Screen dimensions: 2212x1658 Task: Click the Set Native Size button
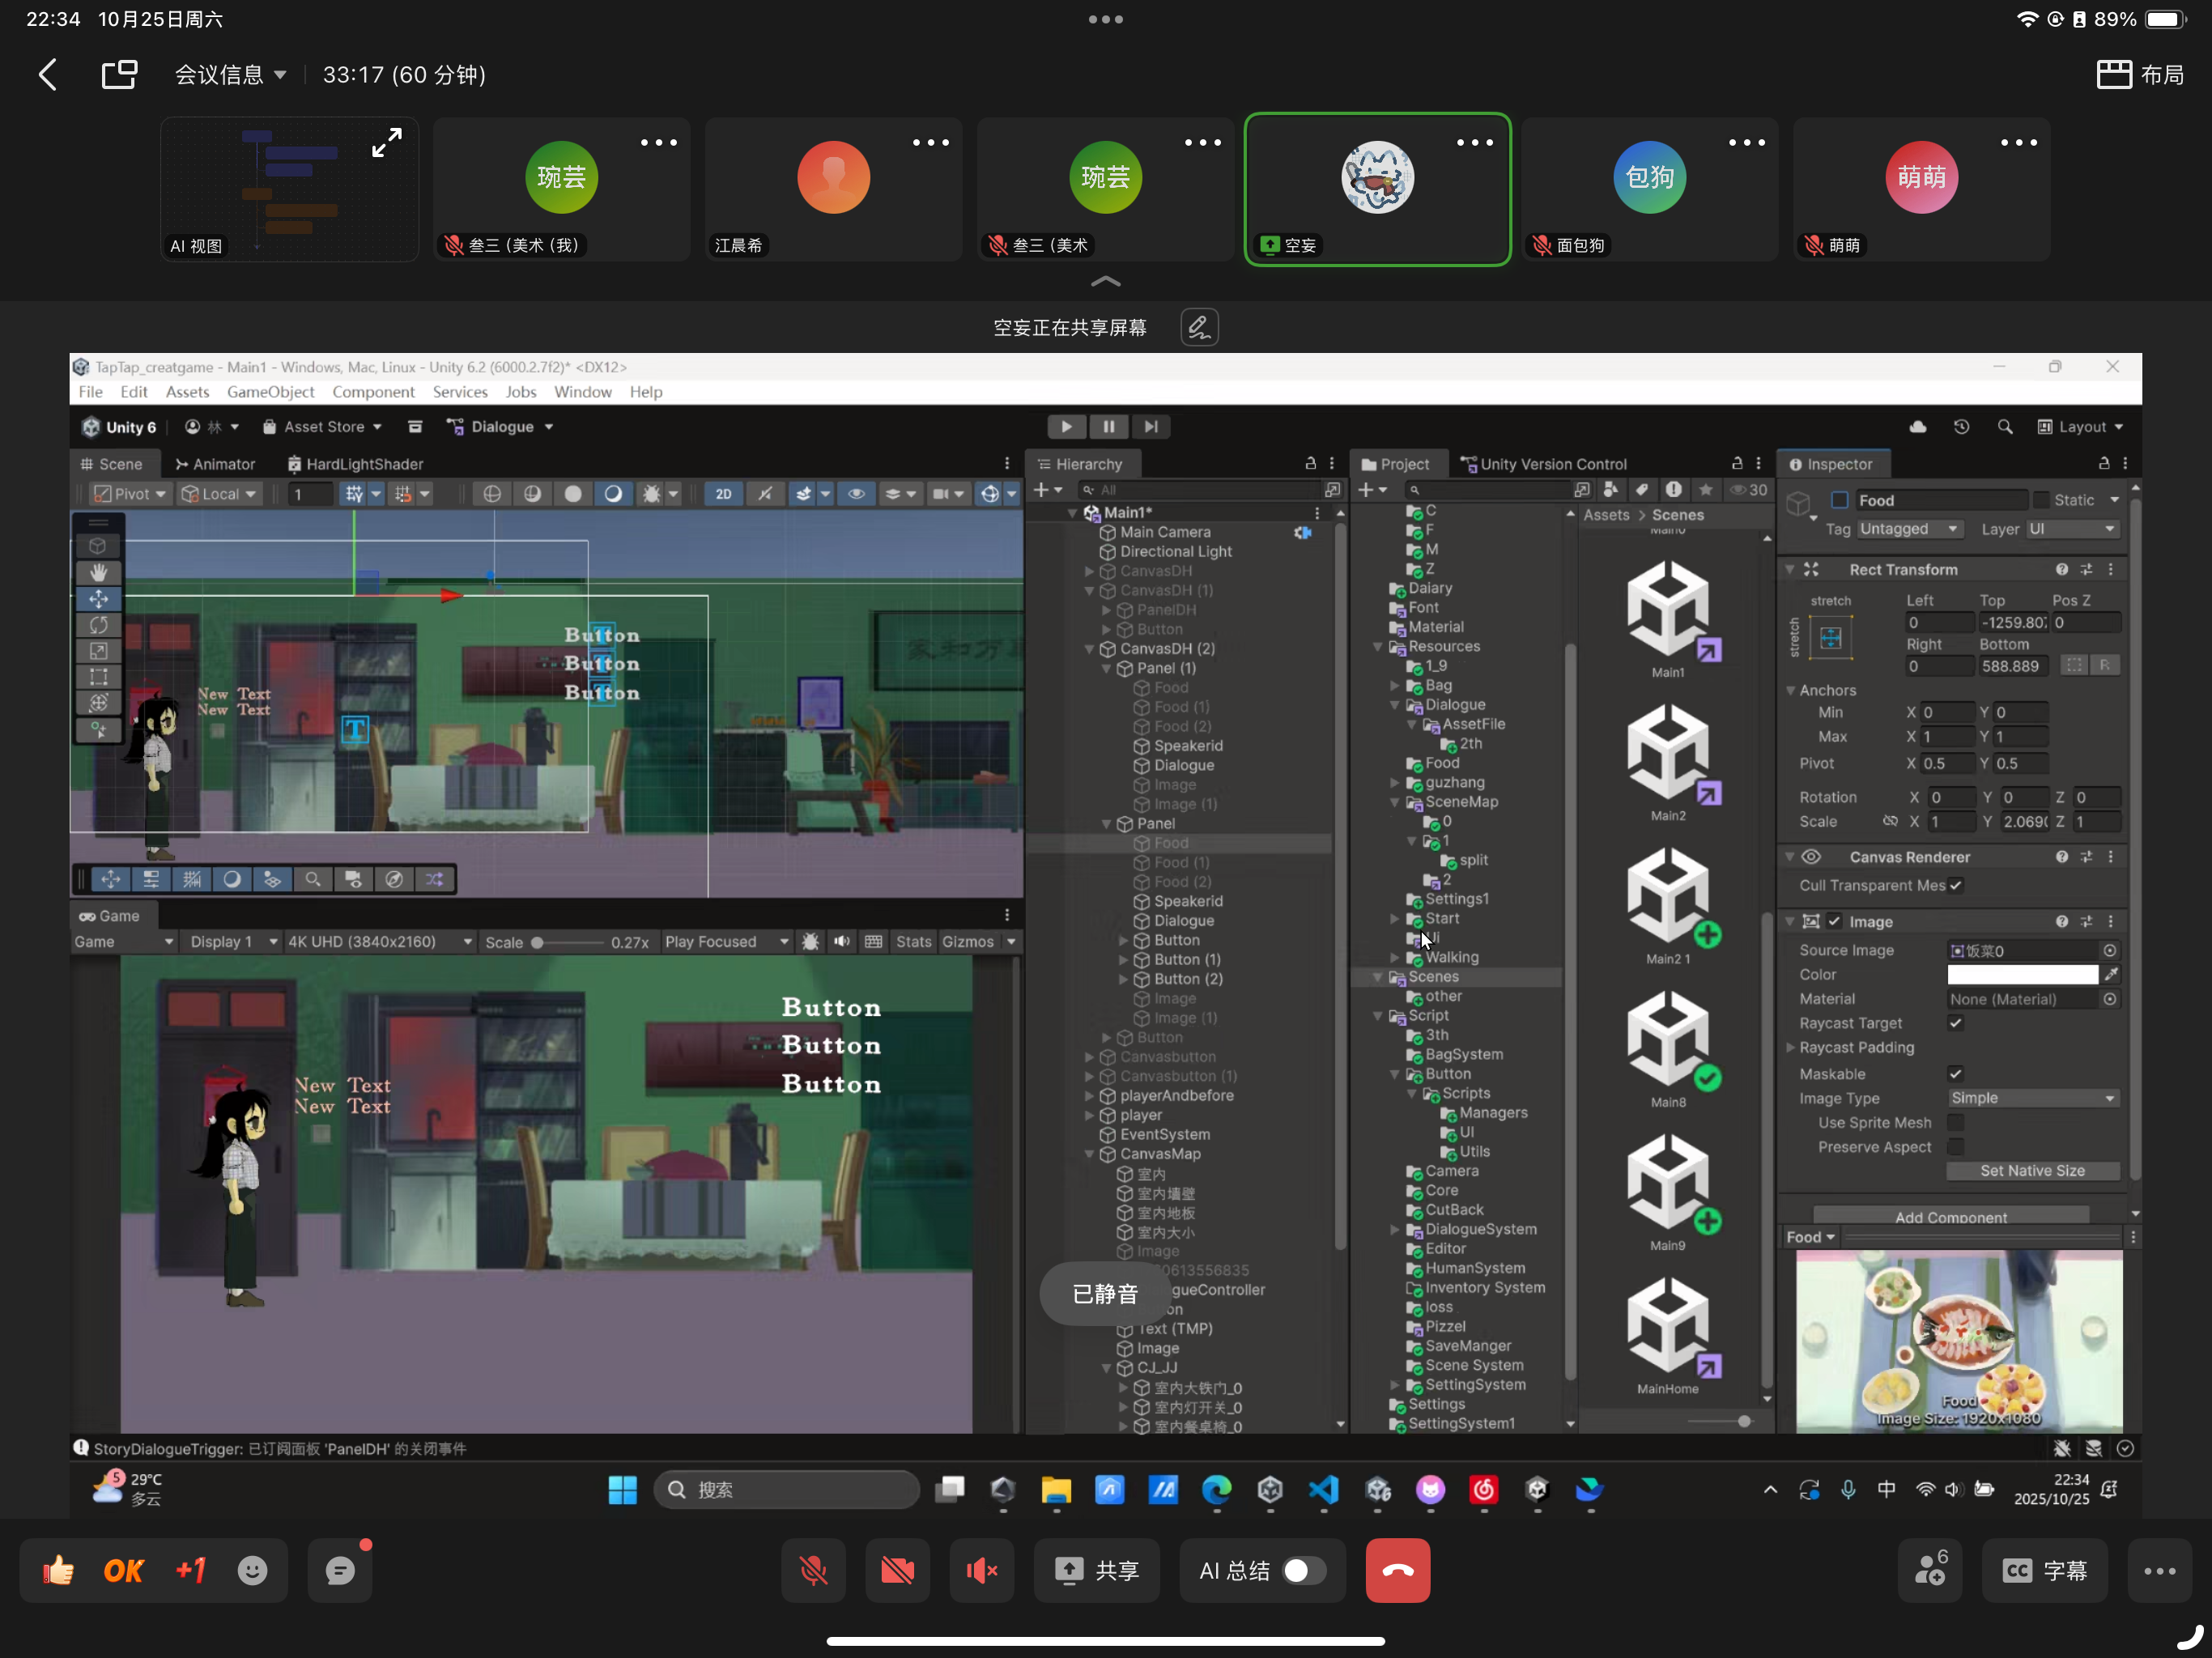coord(2032,1171)
